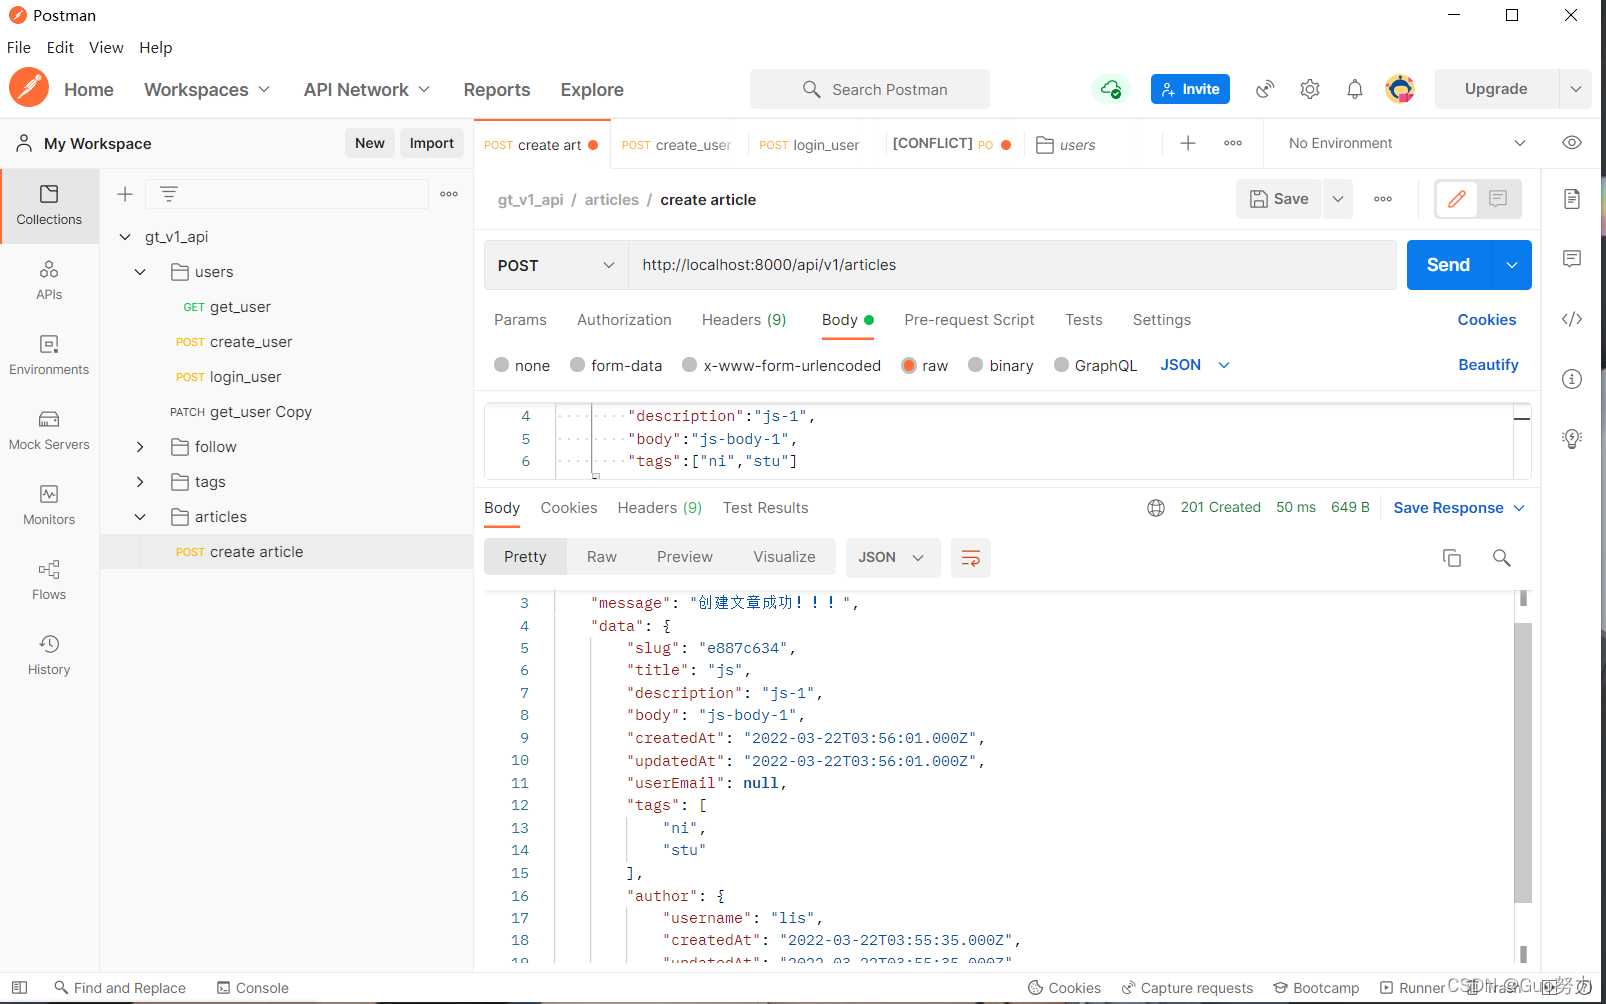The height and width of the screenshot is (1004, 1606).
Task: Open the HTTP method POST dropdown
Action: (x=556, y=265)
